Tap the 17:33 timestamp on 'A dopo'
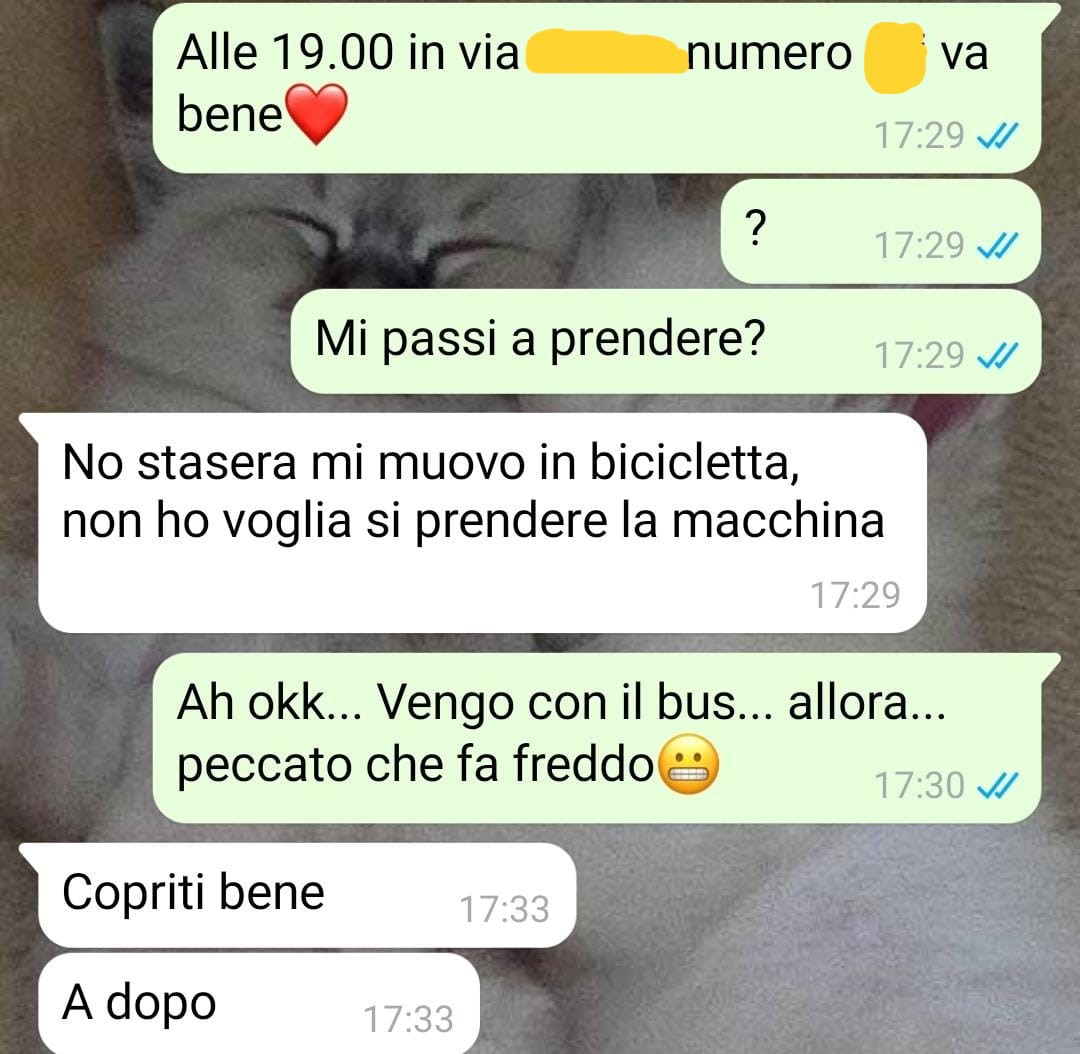1080x1054 pixels. 408,1020
